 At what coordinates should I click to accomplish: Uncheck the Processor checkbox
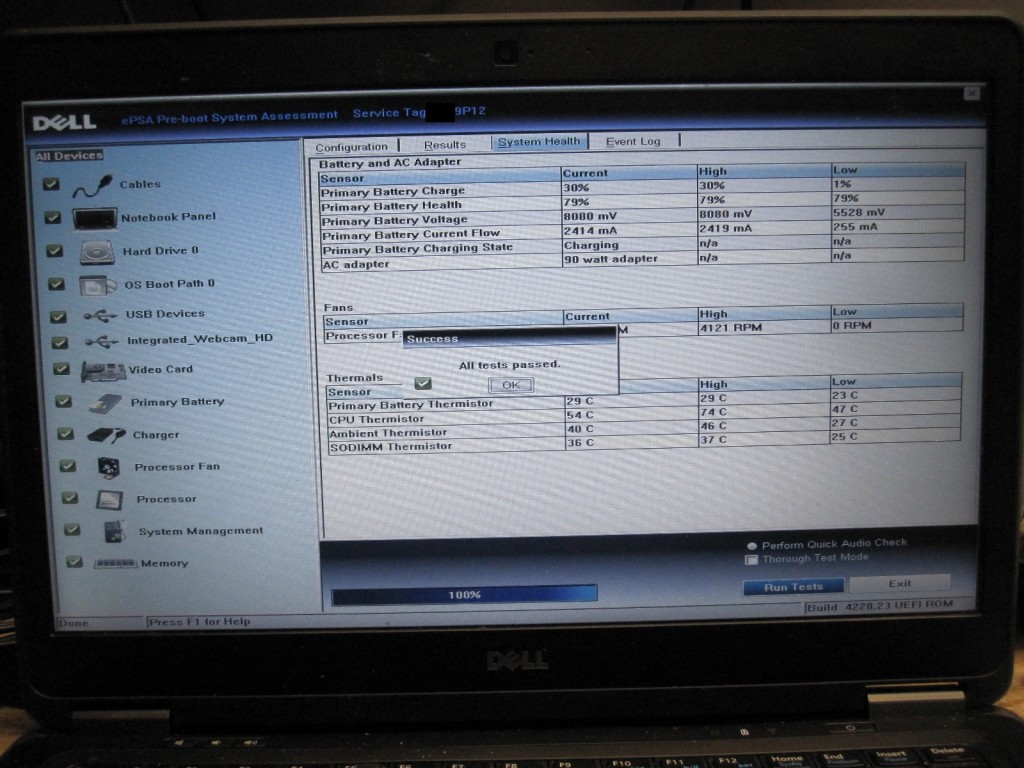pyautogui.click(x=70, y=498)
